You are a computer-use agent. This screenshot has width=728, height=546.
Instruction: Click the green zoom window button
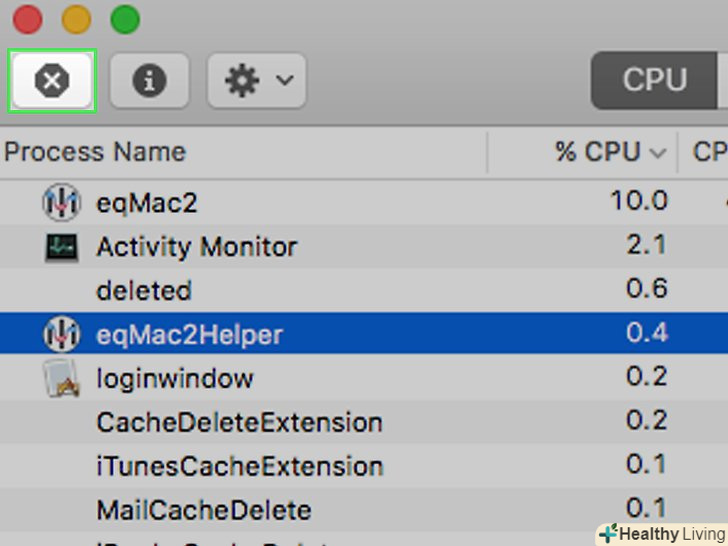[125, 19]
